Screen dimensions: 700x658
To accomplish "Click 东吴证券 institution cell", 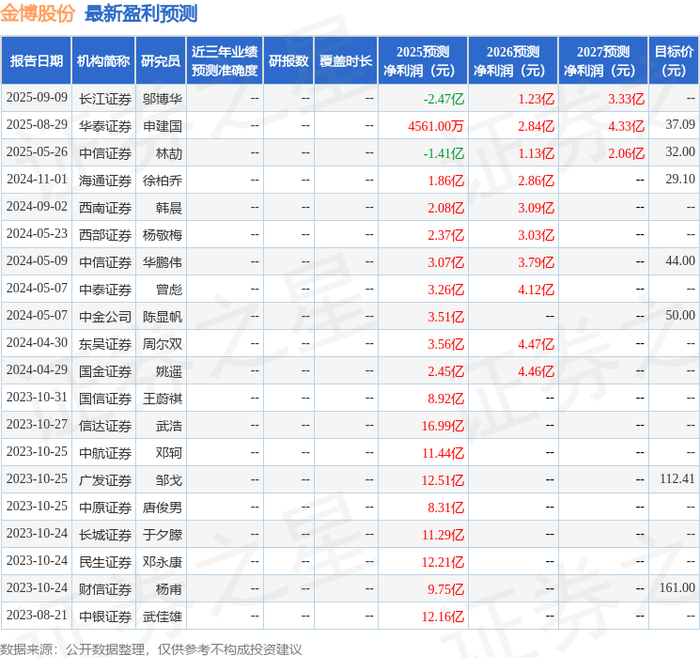I will (105, 344).
